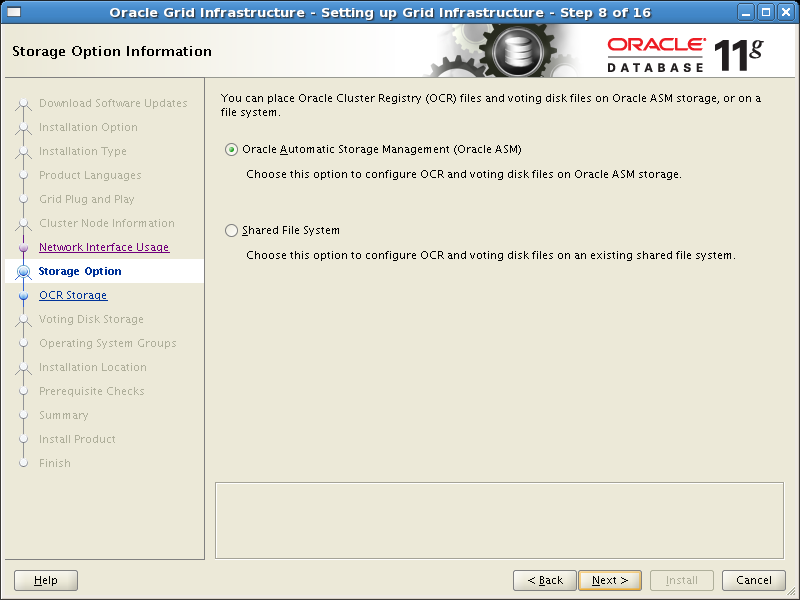
Task: Click the Network Interface Usage step marker
Action: 23,247
